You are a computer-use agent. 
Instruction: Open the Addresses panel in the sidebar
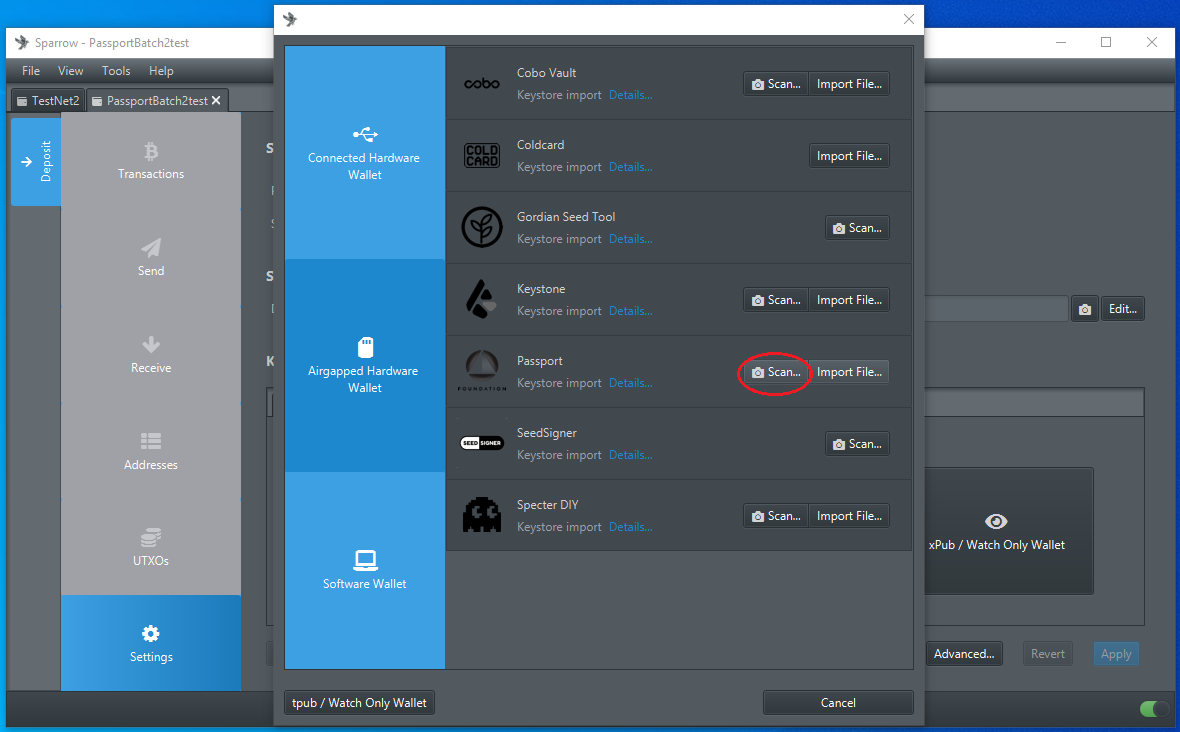pos(151,451)
